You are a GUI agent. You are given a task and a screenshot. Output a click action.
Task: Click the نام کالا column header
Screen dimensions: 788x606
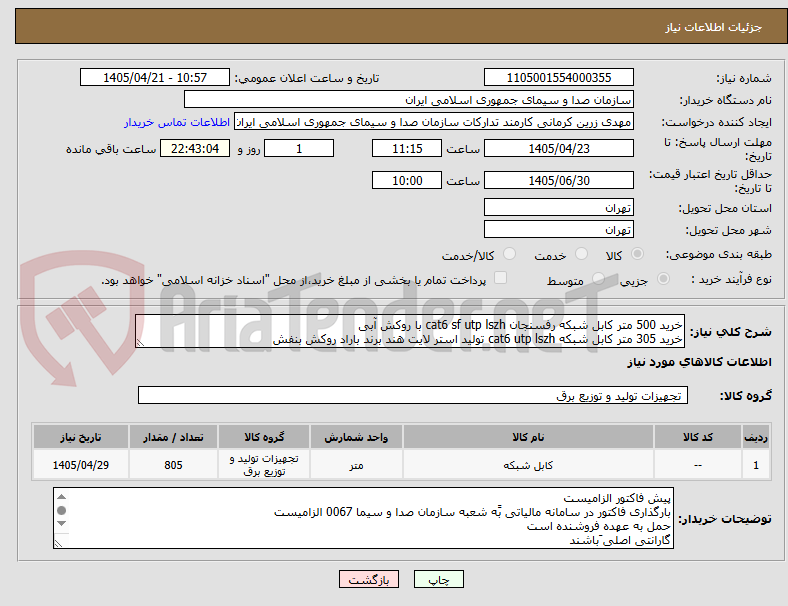[528, 437]
